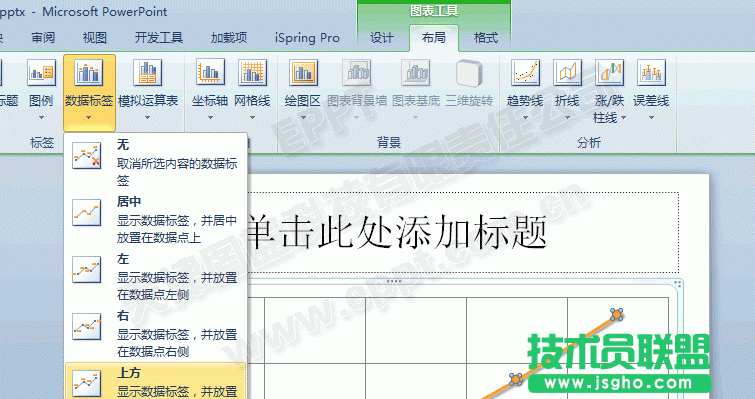Expand the 坐标轴 dropdown arrow

(210, 117)
